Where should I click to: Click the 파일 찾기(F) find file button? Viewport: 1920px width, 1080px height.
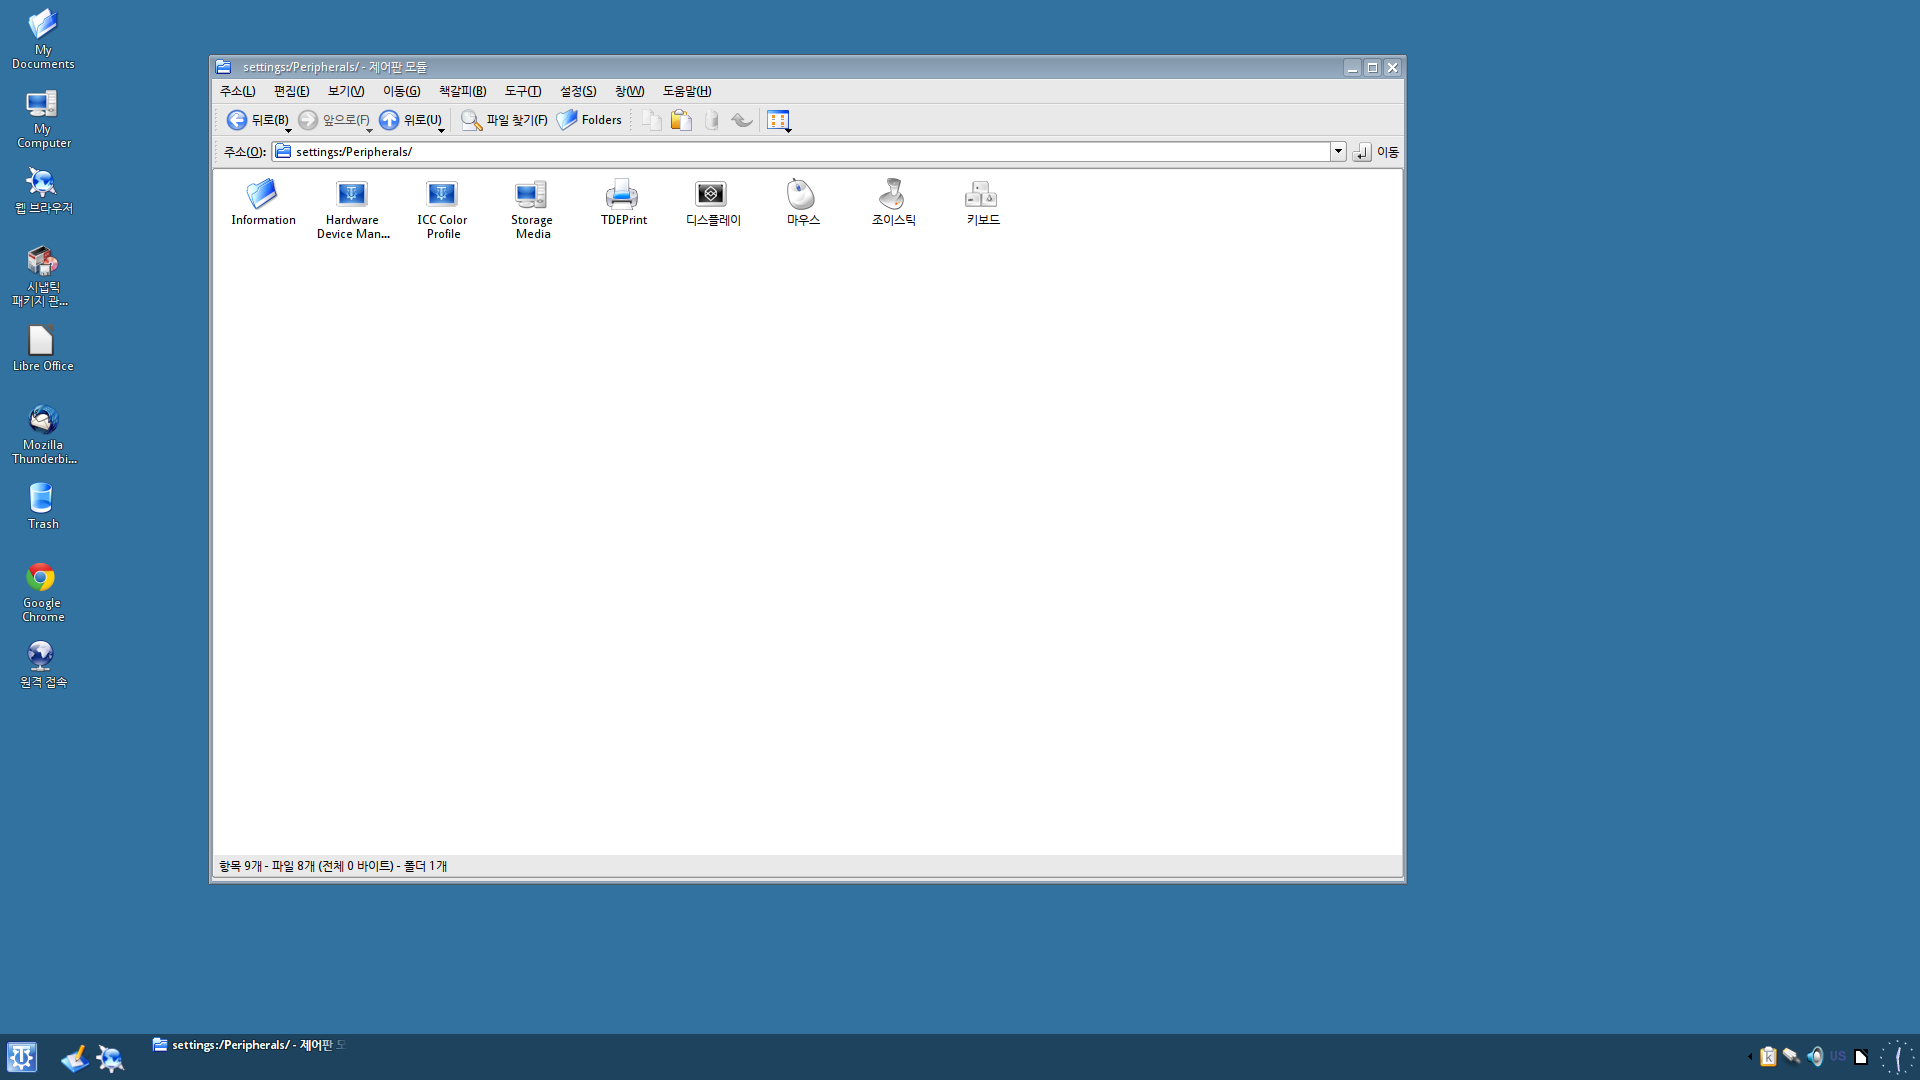[503, 120]
